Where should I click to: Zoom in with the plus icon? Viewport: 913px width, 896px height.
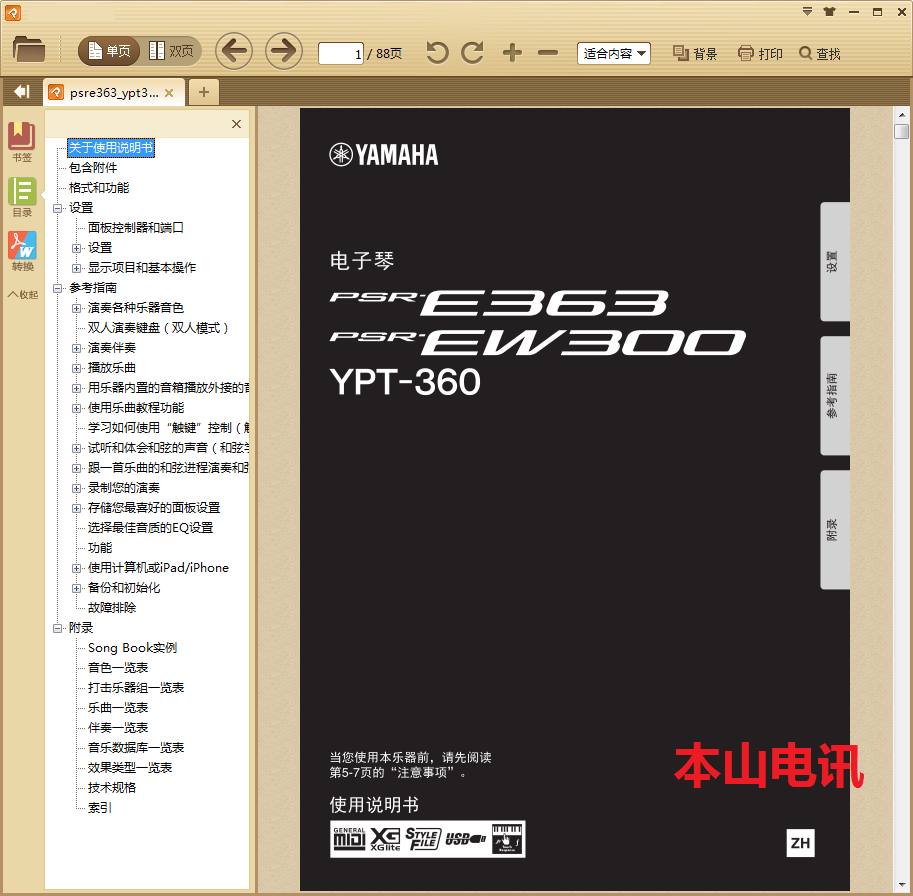(x=512, y=53)
